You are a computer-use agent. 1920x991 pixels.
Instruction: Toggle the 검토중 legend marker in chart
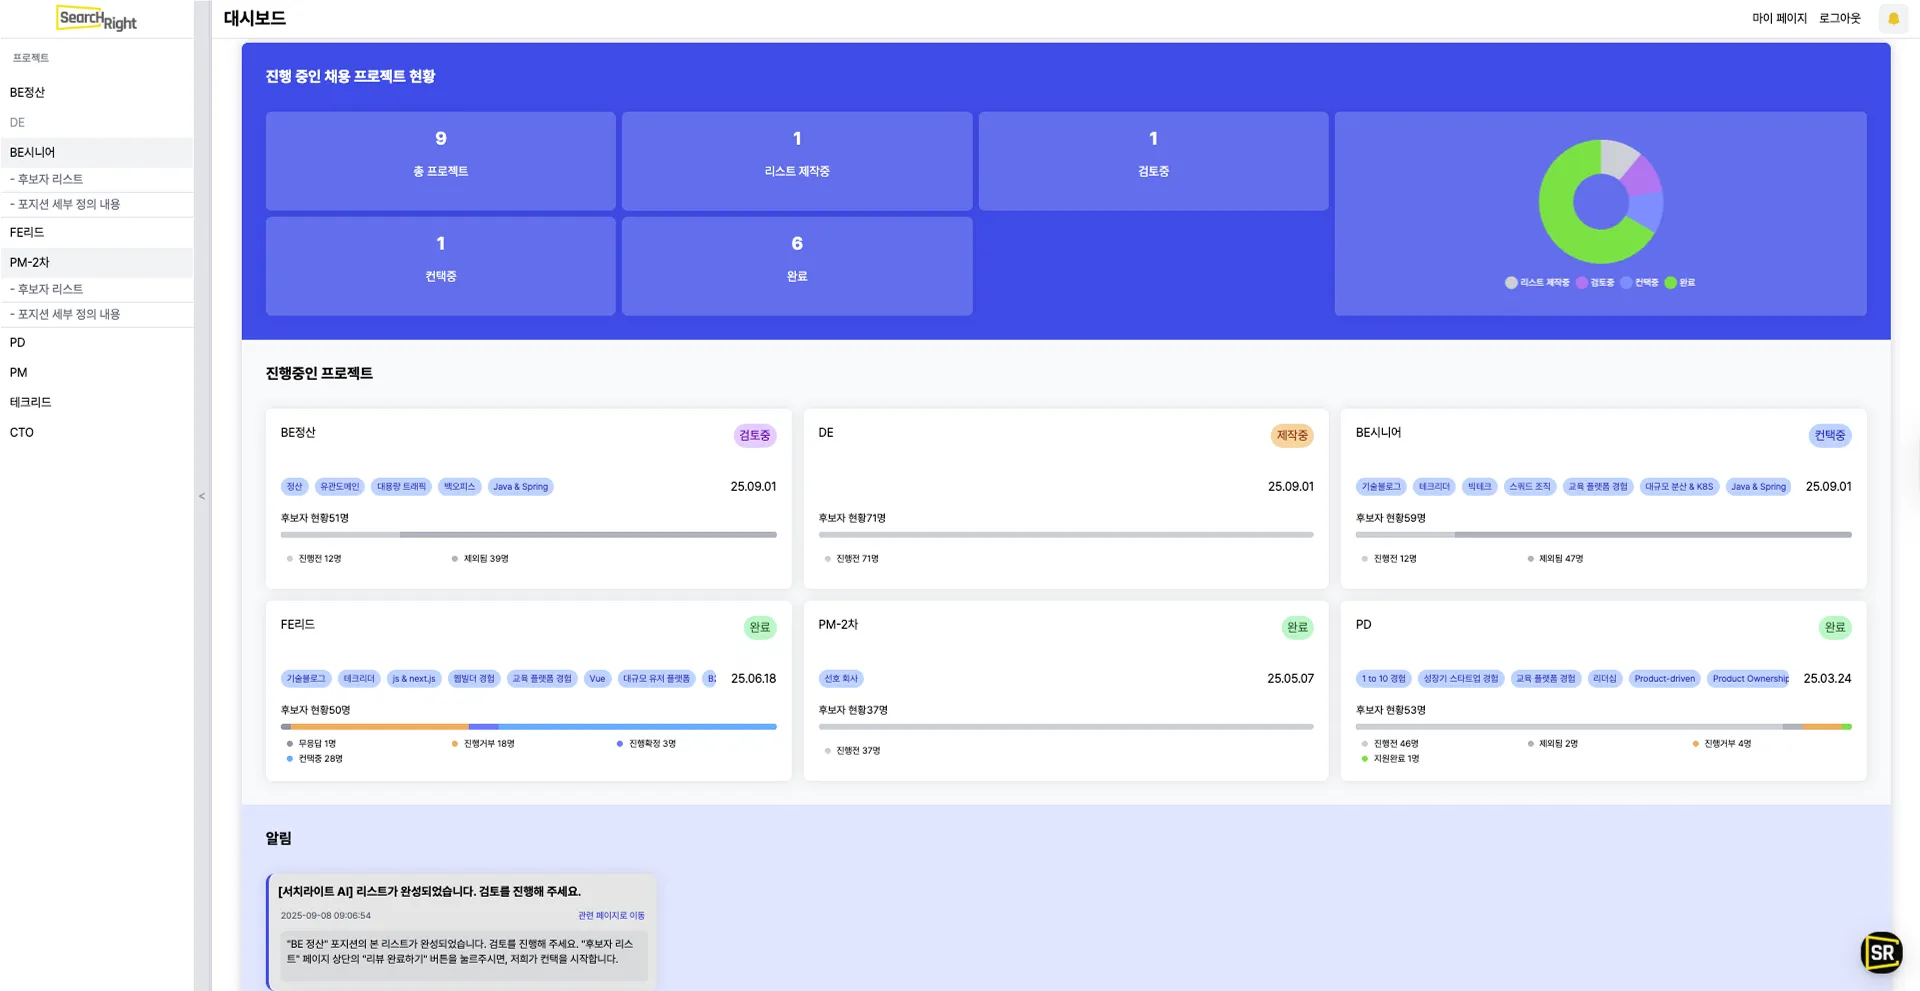1582,283
